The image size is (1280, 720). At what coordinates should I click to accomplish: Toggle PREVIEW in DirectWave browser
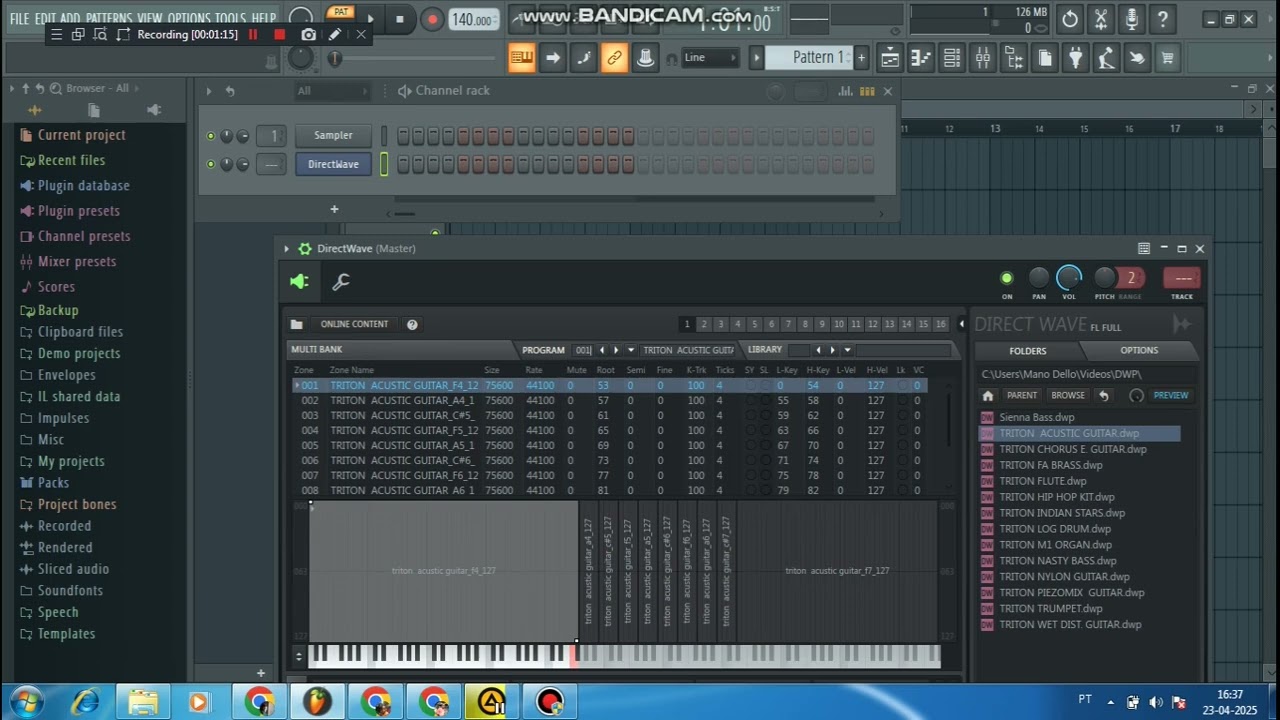pyautogui.click(x=1171, y=395)
